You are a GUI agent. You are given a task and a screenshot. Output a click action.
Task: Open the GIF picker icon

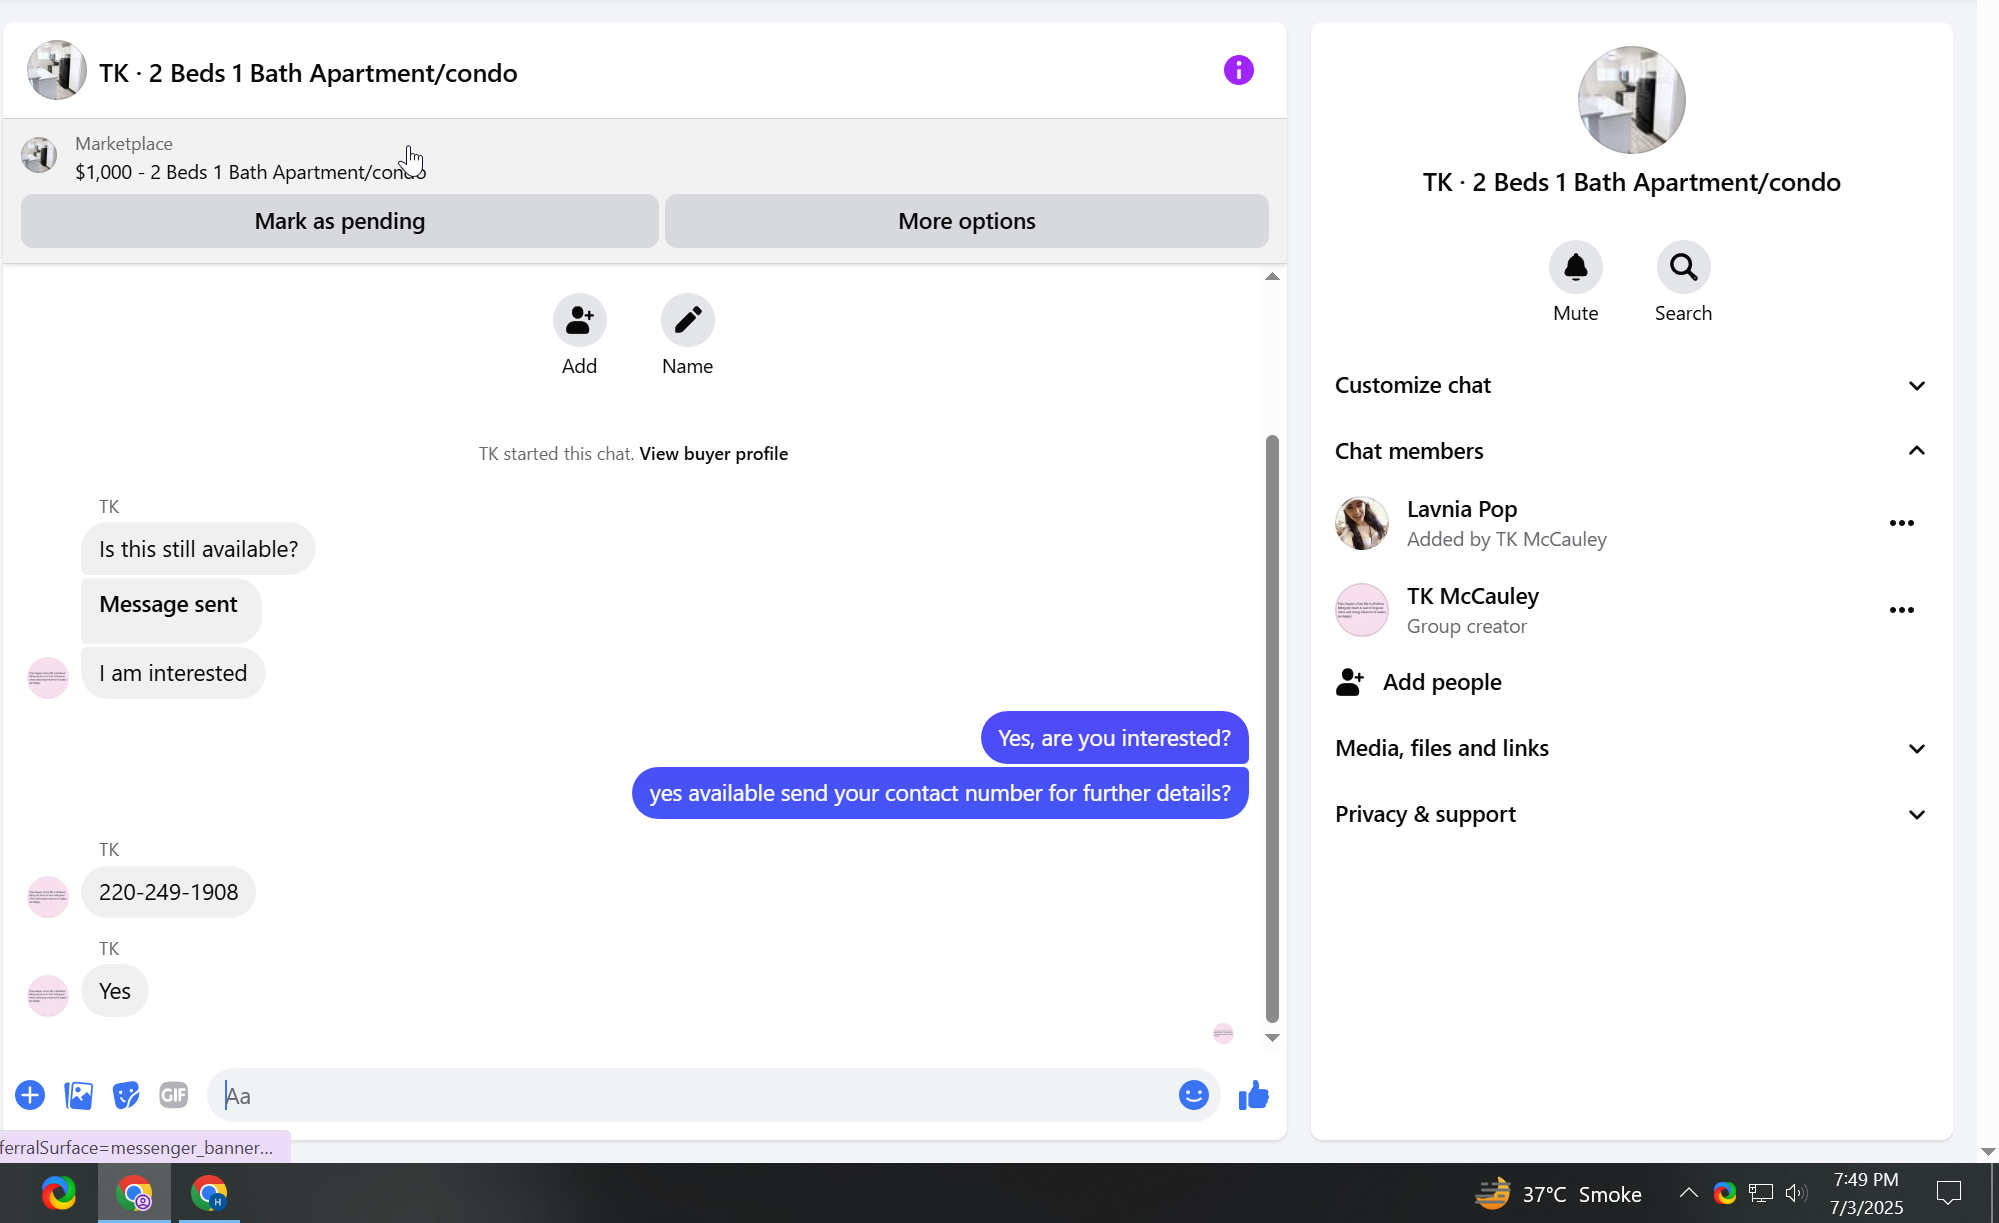click(x=173, y=1095)
